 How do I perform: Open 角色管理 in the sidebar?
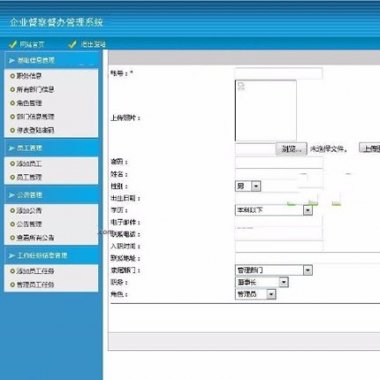(x=29, y=103)
